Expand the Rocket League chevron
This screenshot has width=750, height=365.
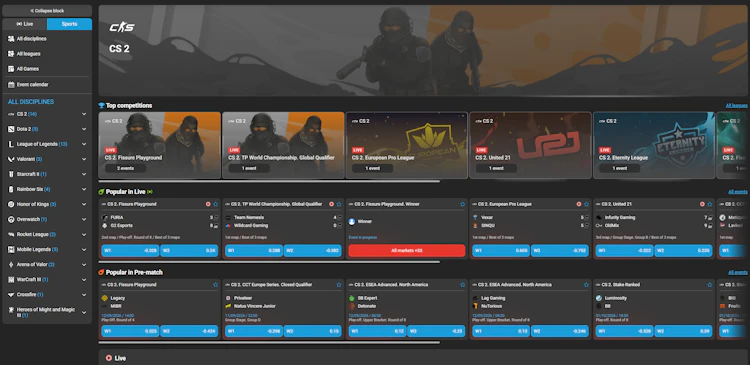tap(84, 234)
